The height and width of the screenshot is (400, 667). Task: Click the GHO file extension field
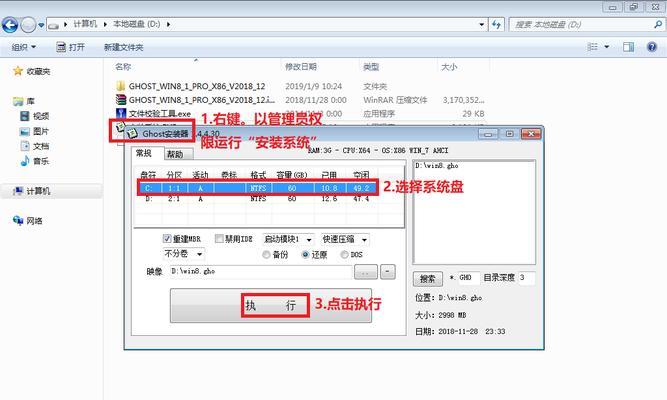point(469,277)
